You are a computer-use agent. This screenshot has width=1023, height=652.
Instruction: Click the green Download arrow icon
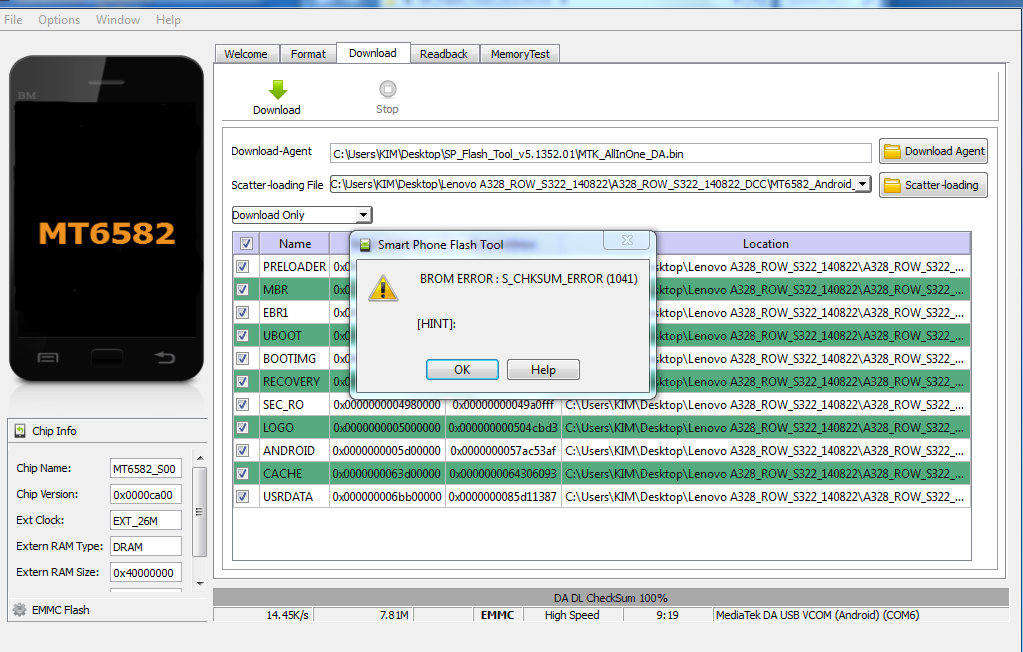[x=277, y=90]
